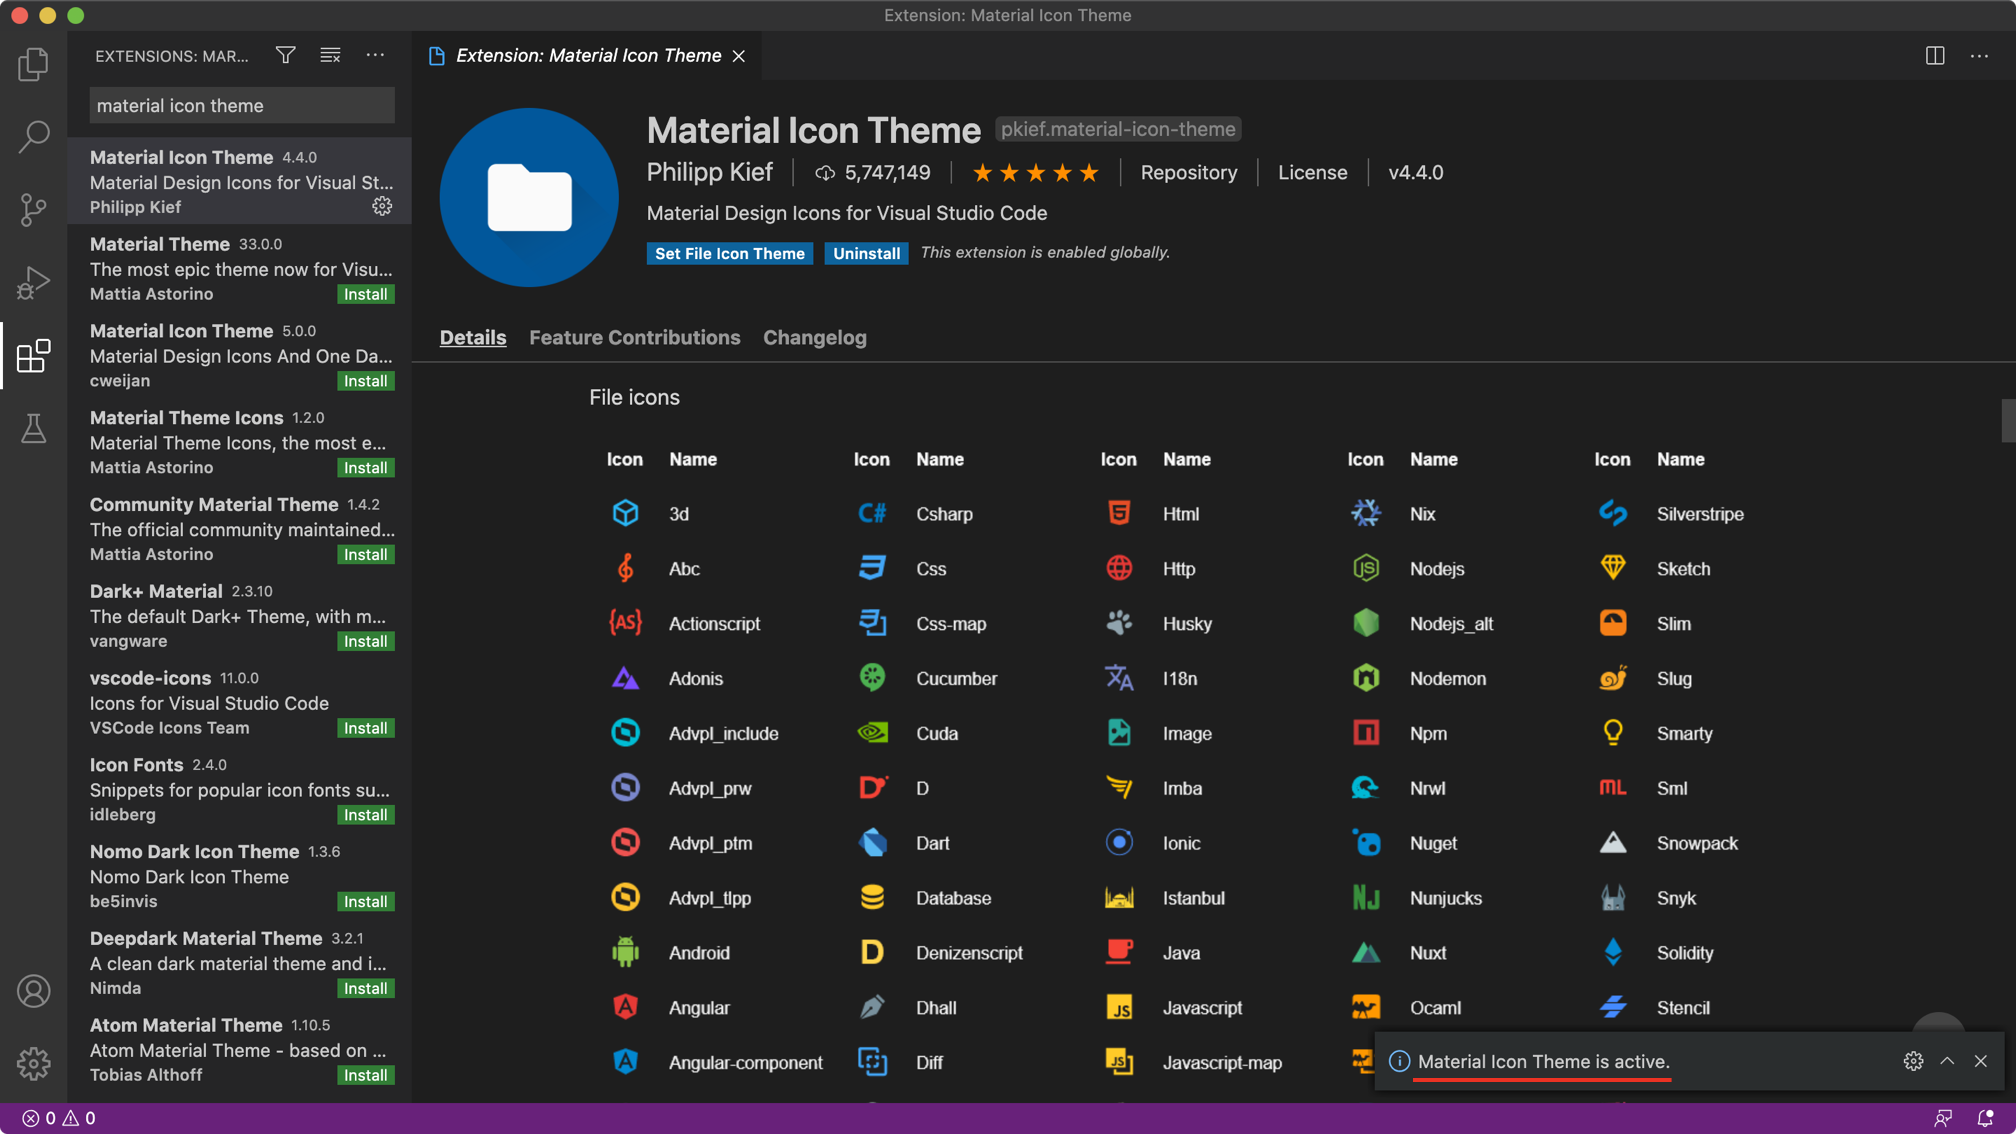Clear extensions search results icon
Screen dimensions: 2016x1134
[330, 56]
